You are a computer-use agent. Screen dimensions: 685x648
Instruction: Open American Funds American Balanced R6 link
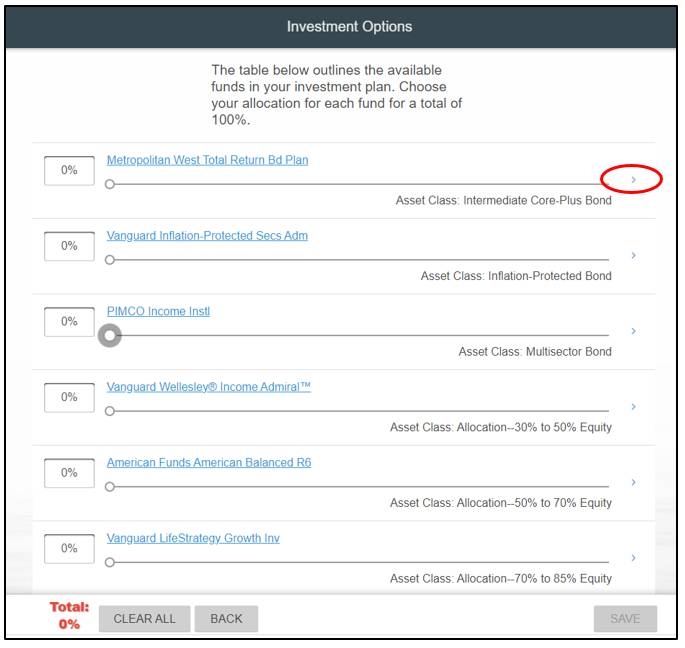click(207, 463)
